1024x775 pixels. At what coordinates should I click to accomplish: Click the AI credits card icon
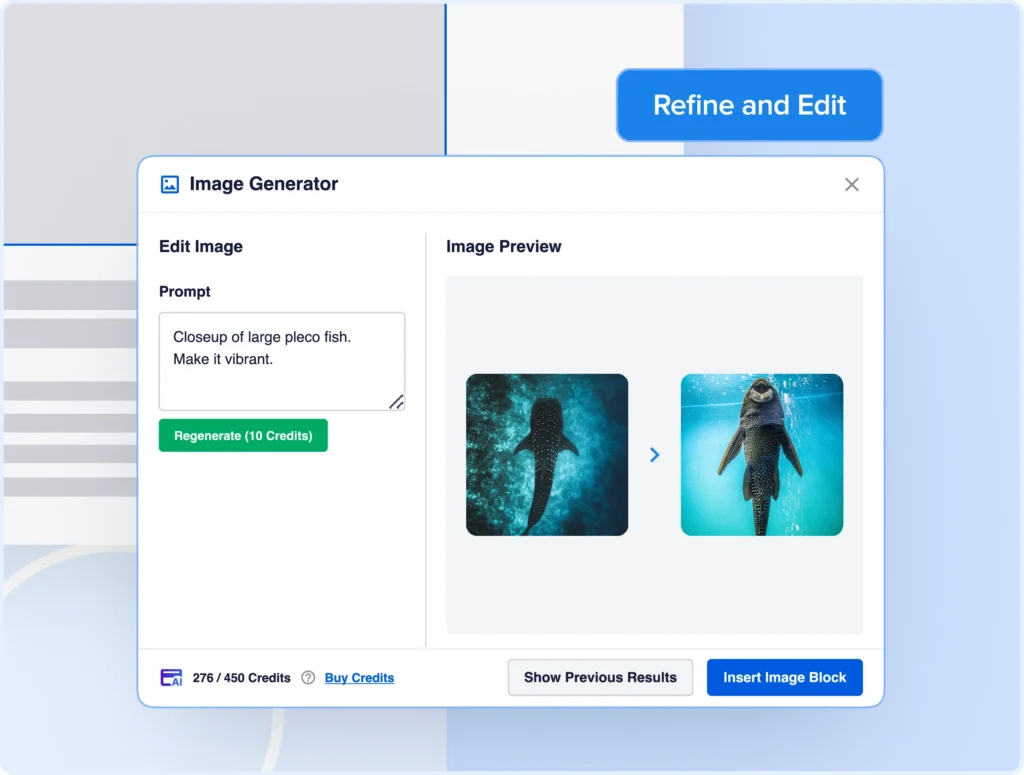(171, 678)
